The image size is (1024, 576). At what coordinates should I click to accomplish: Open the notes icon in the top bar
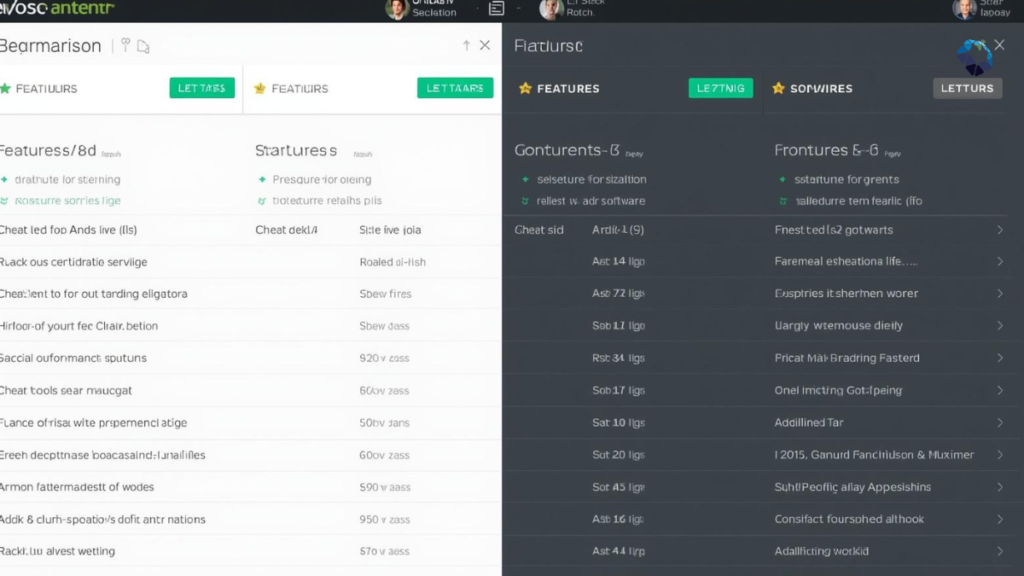pos(496,8)
